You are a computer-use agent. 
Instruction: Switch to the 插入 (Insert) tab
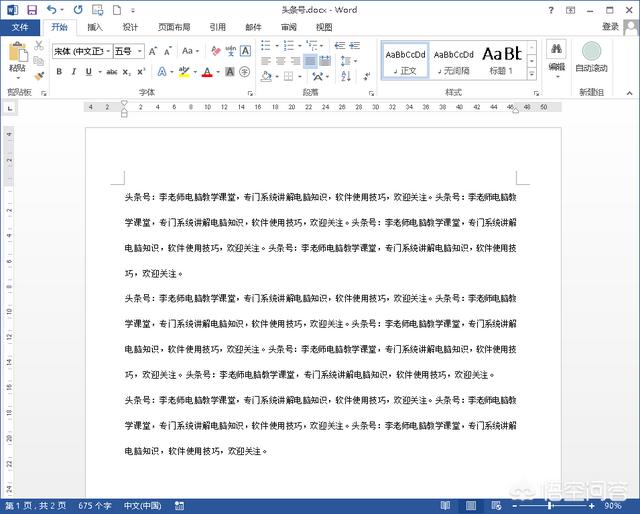(94, 27)
